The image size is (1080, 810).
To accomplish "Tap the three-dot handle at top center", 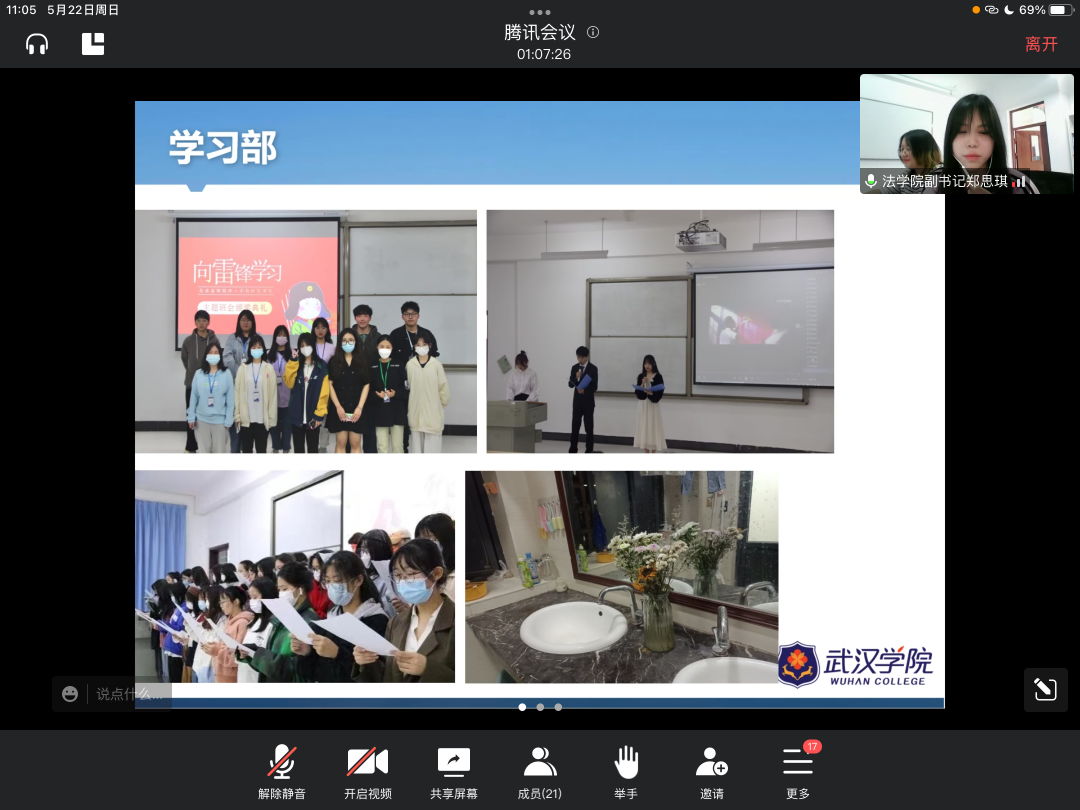I will (540, 12).
